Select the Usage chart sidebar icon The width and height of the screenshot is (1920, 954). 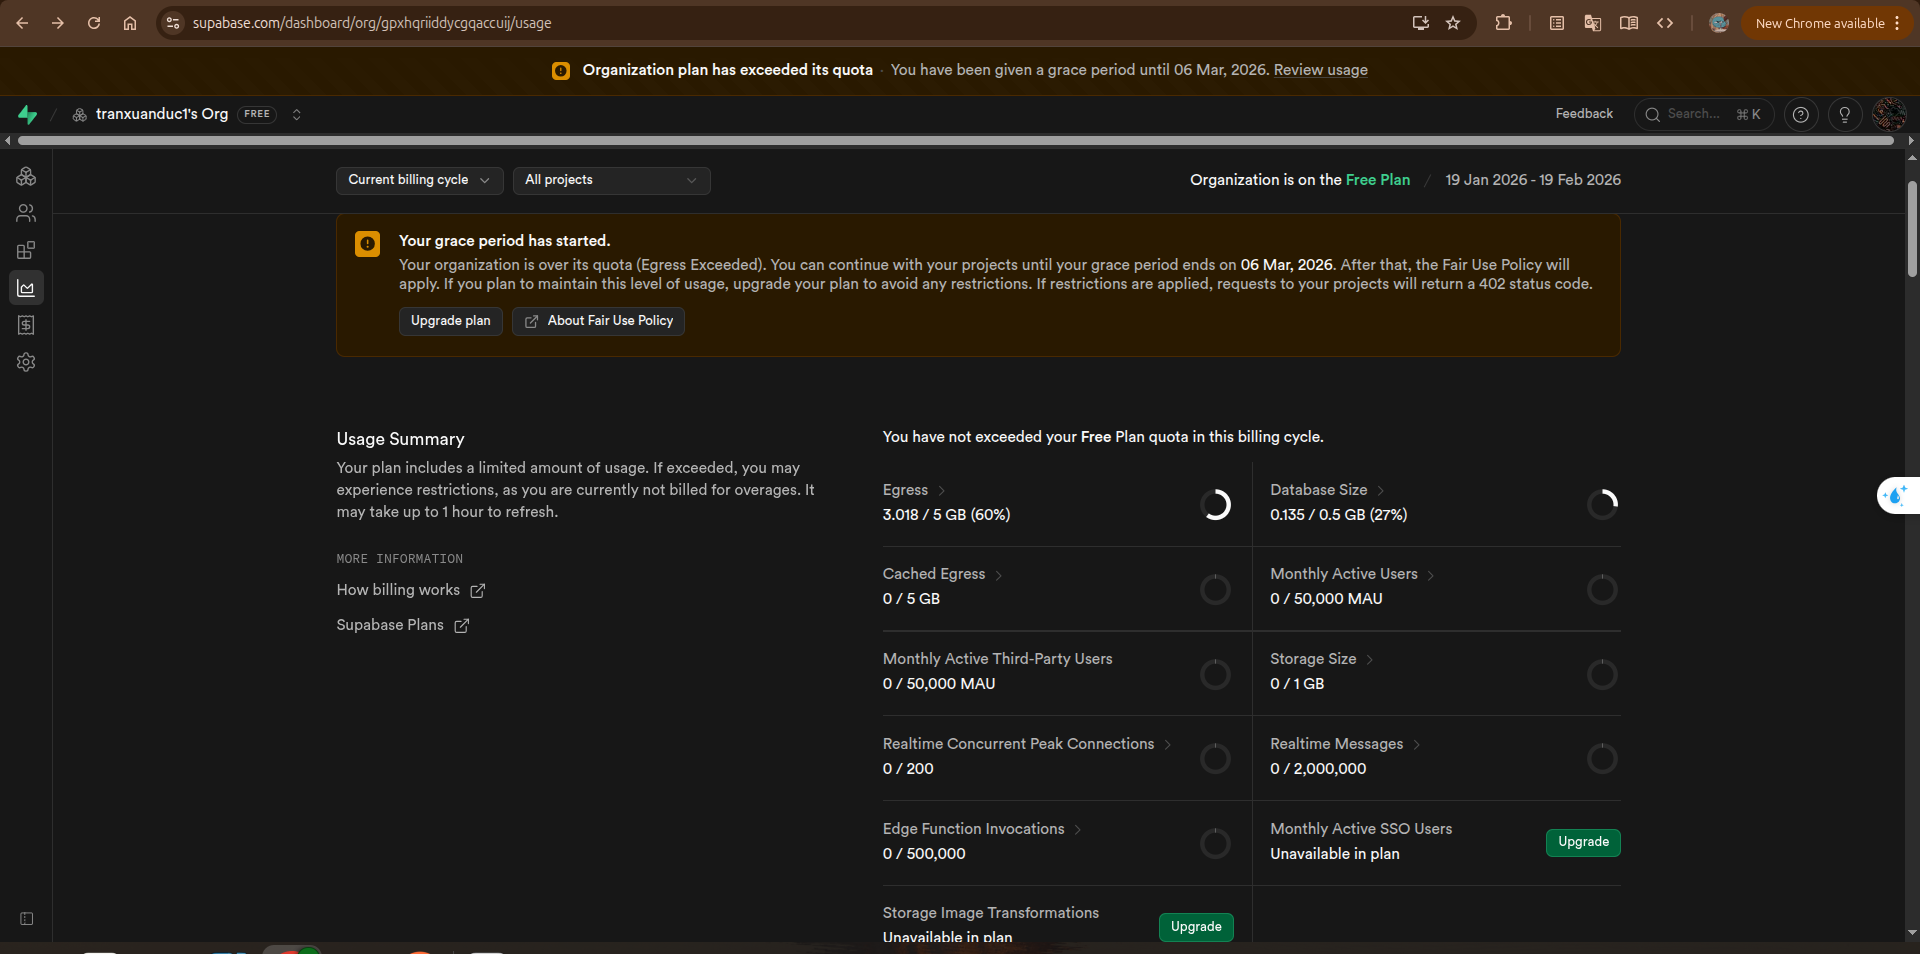[27, 288]
